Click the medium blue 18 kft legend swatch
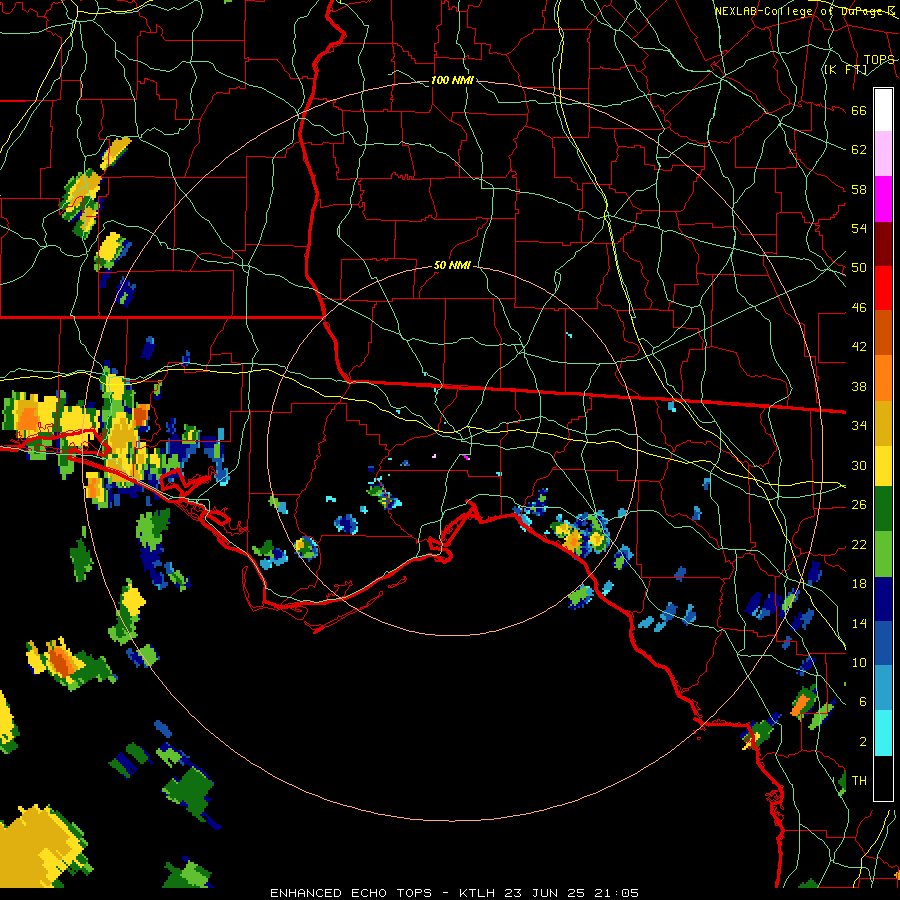The image size is (900, 900). point(883,643)
